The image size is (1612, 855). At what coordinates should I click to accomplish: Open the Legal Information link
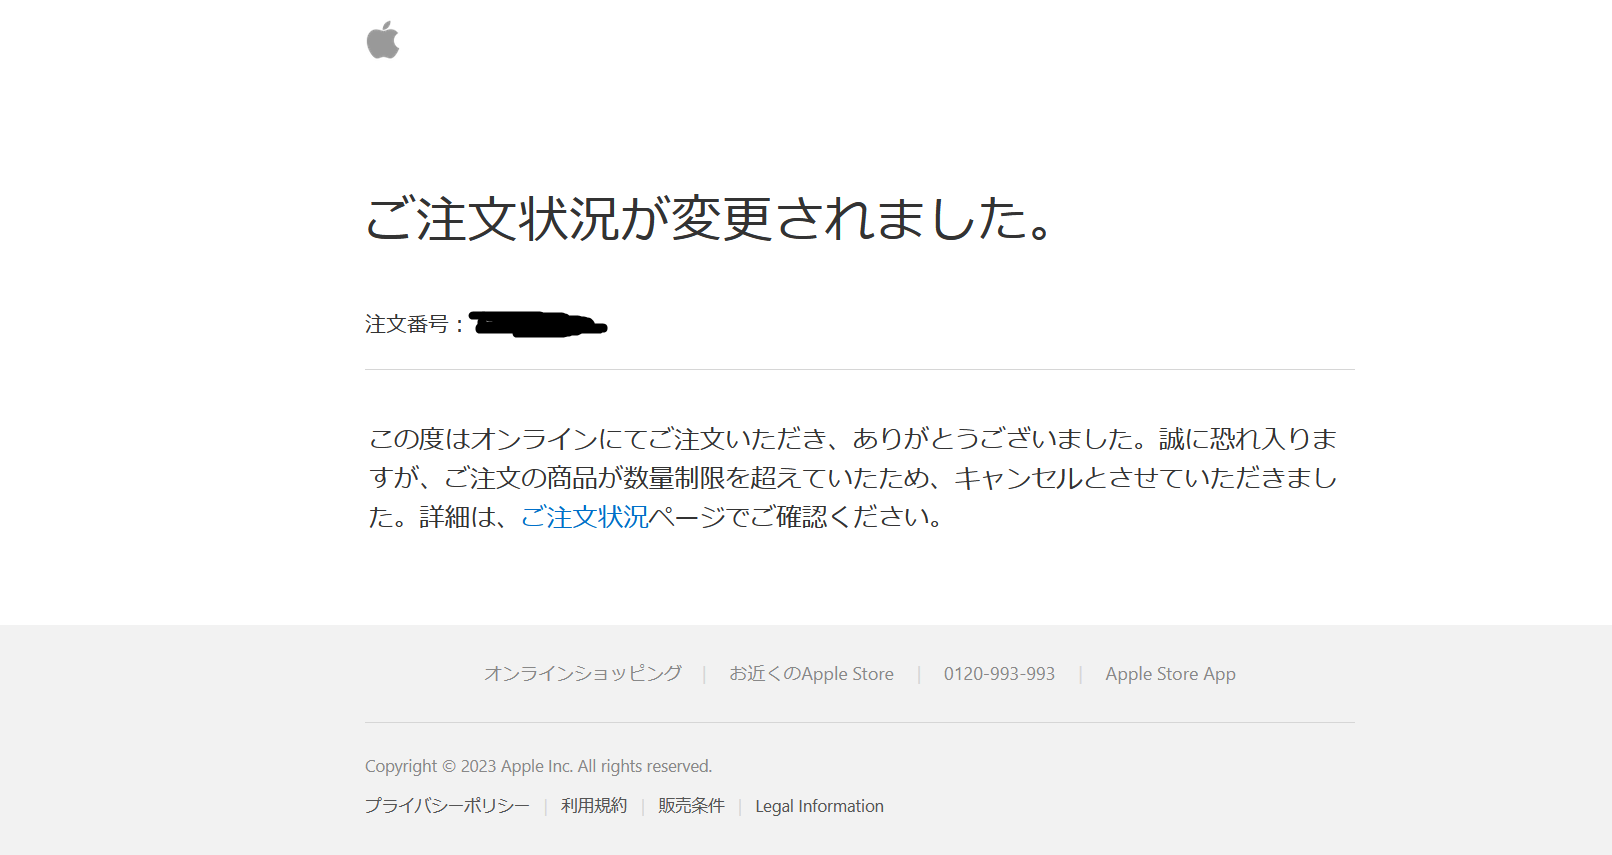pyautogui.click(x=819, y=806)
